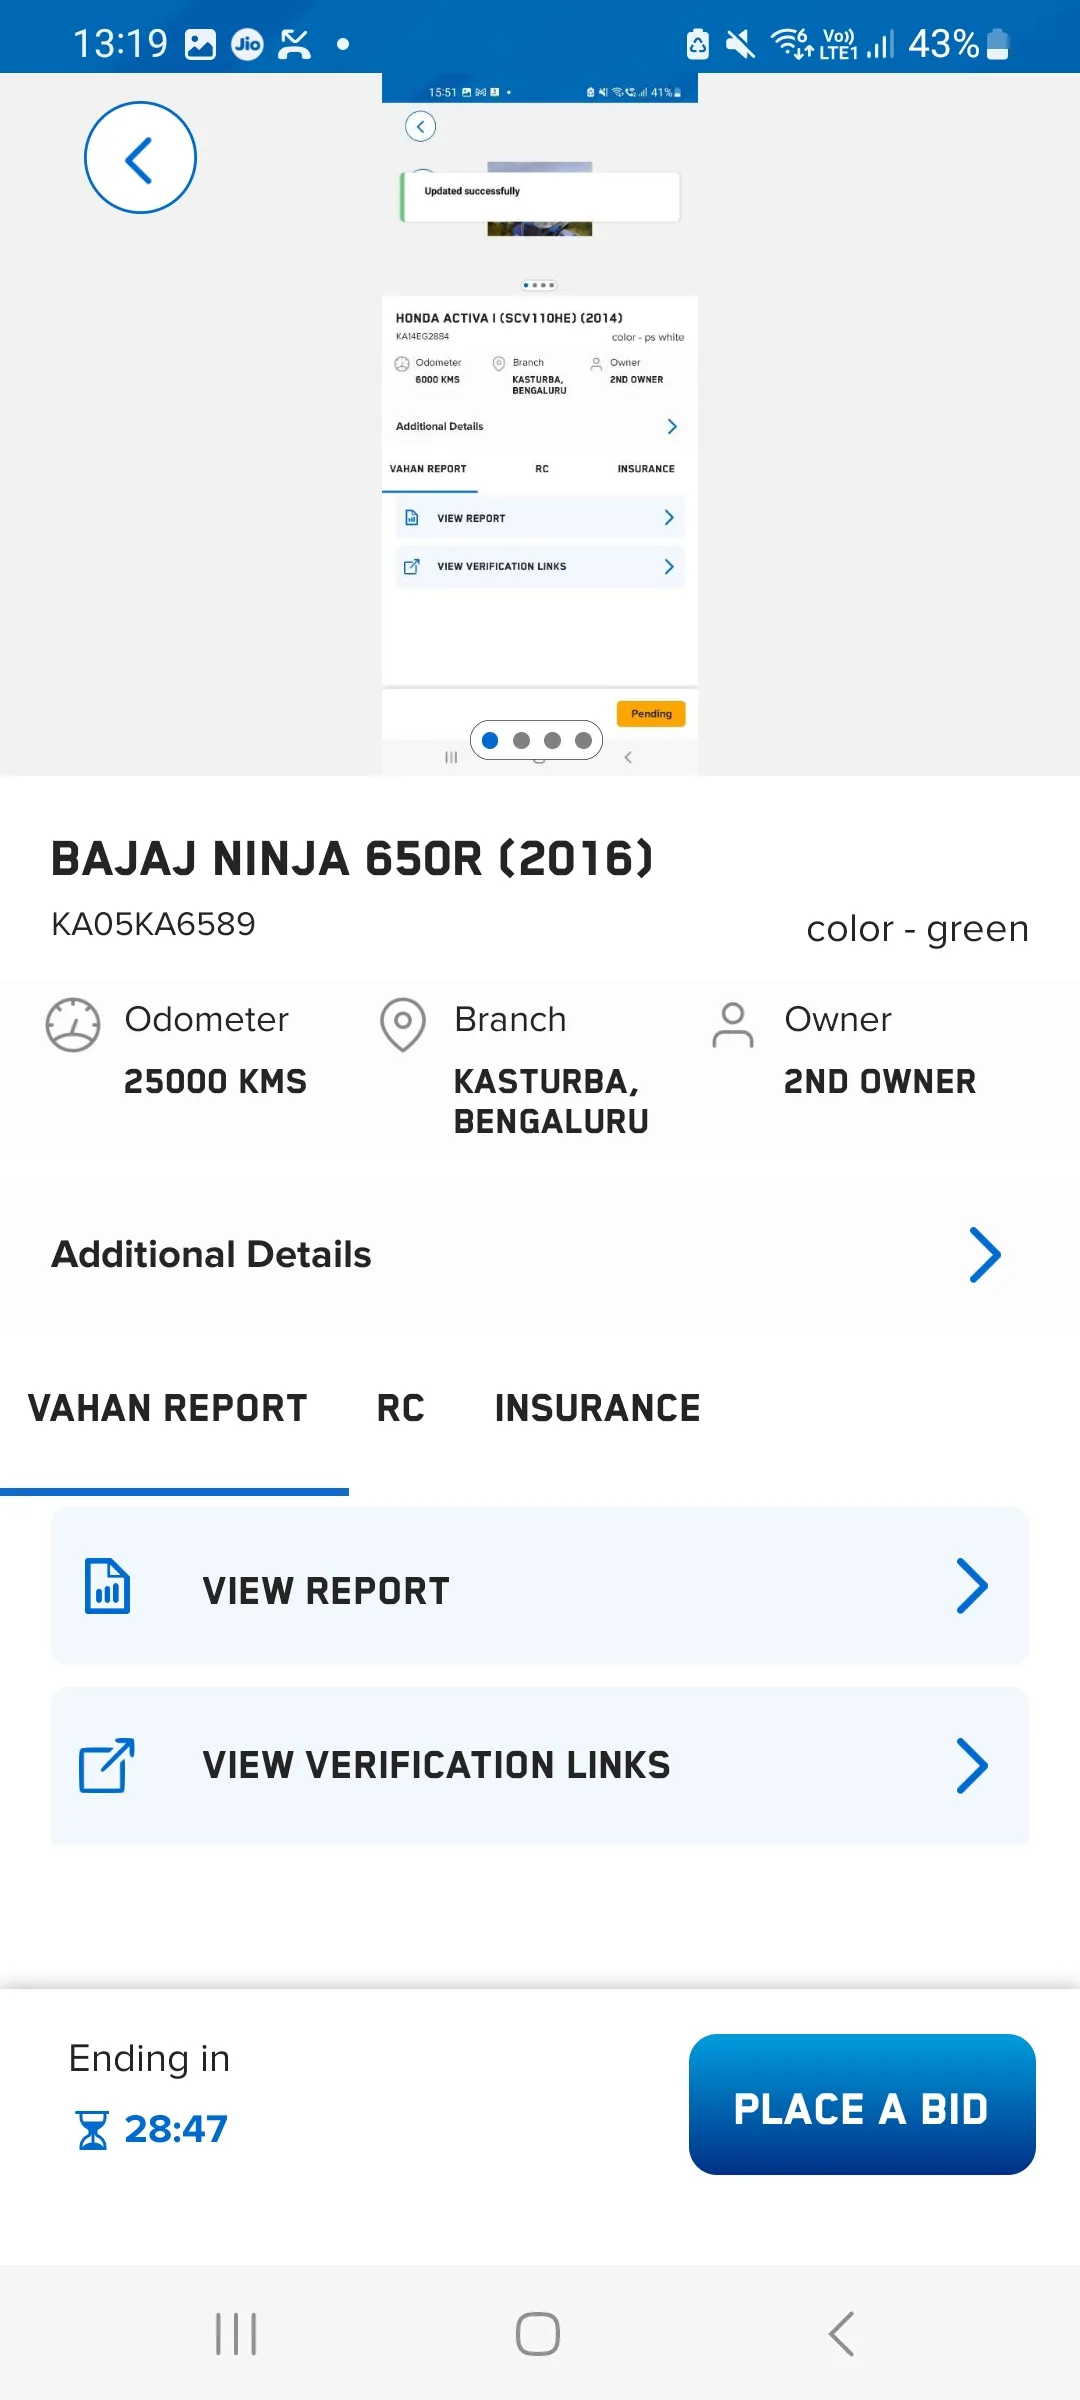The height and width of the screenshot is (2400, 1080).
Task: Tap the View Report document icon
Action: point(107,1586)
